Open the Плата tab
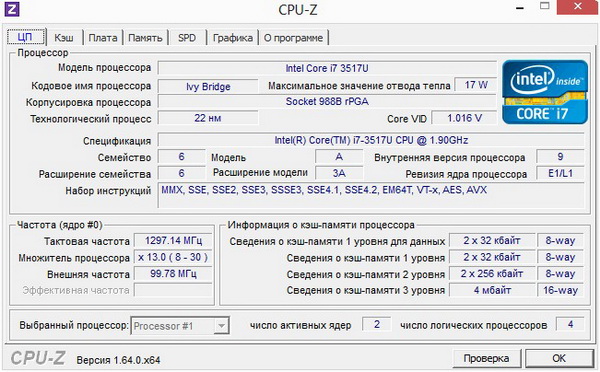600x372 pixels. 103,38
